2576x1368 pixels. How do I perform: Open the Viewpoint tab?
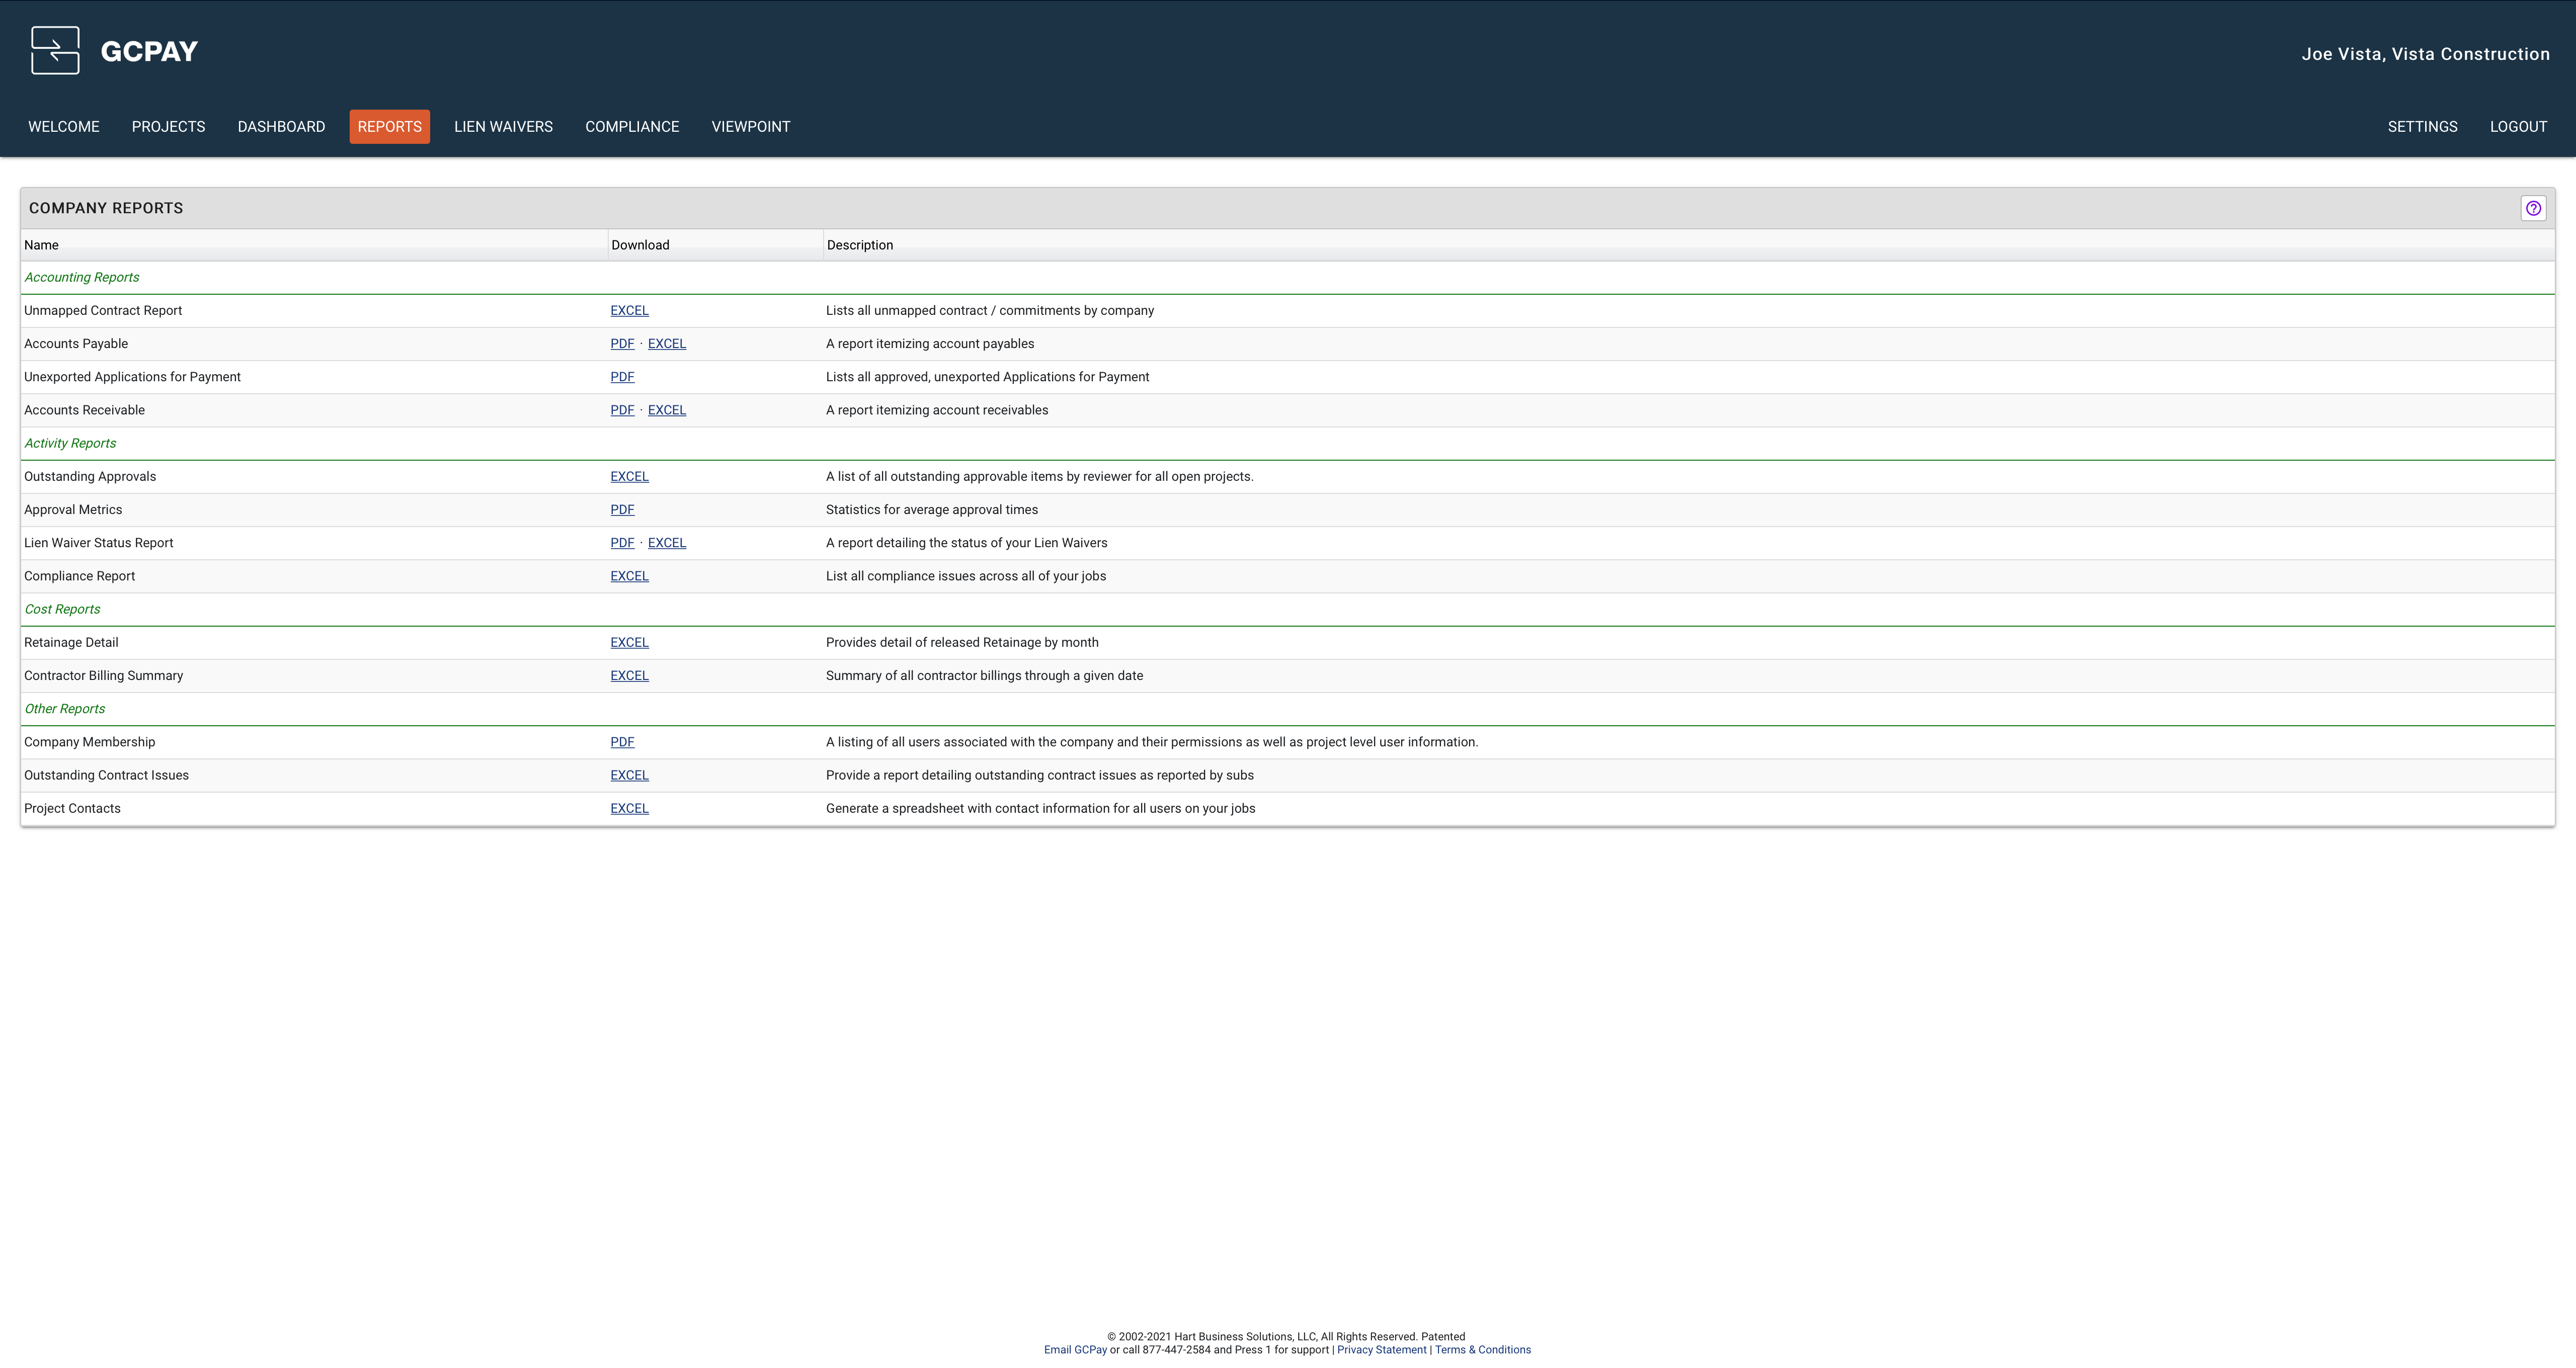(750, 127)
